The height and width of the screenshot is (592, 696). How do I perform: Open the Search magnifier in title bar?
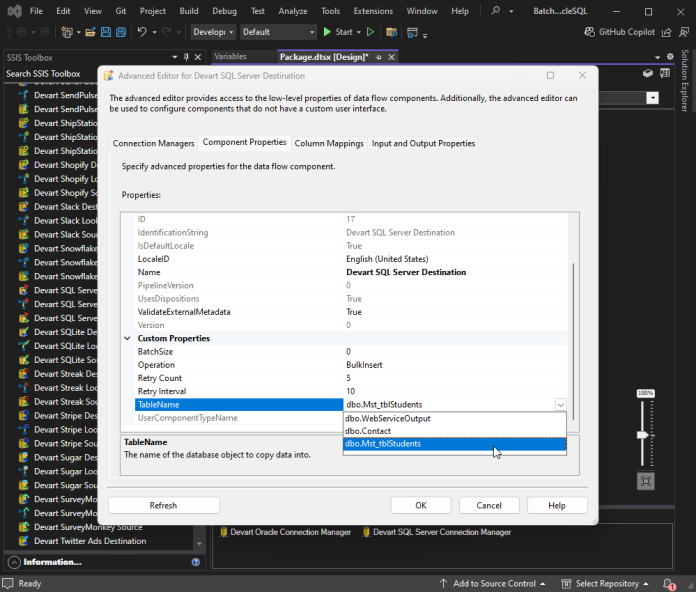point(496,11)
